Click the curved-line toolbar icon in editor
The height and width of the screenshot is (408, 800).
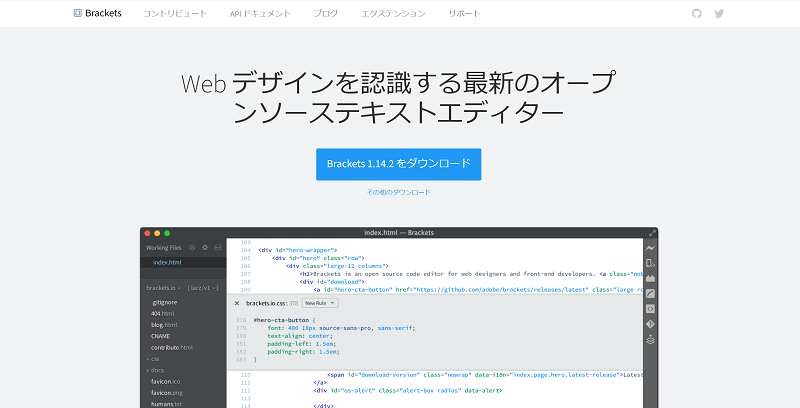coord(650,294)
